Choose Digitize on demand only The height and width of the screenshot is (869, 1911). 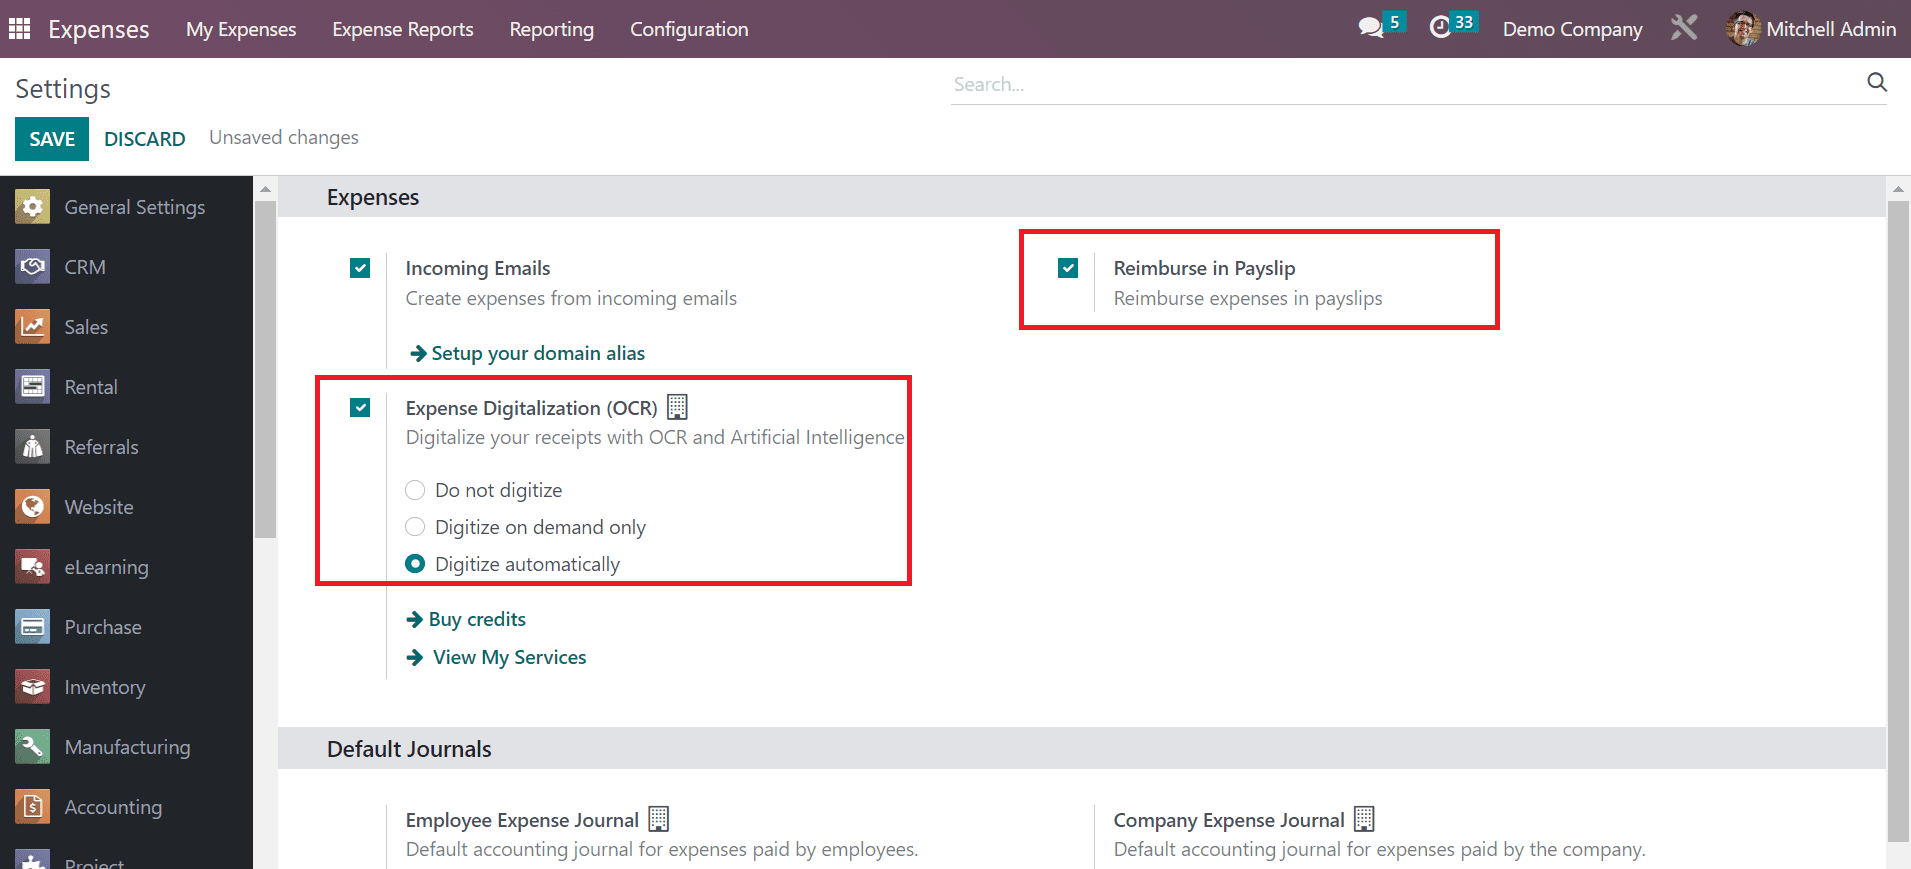415,527
